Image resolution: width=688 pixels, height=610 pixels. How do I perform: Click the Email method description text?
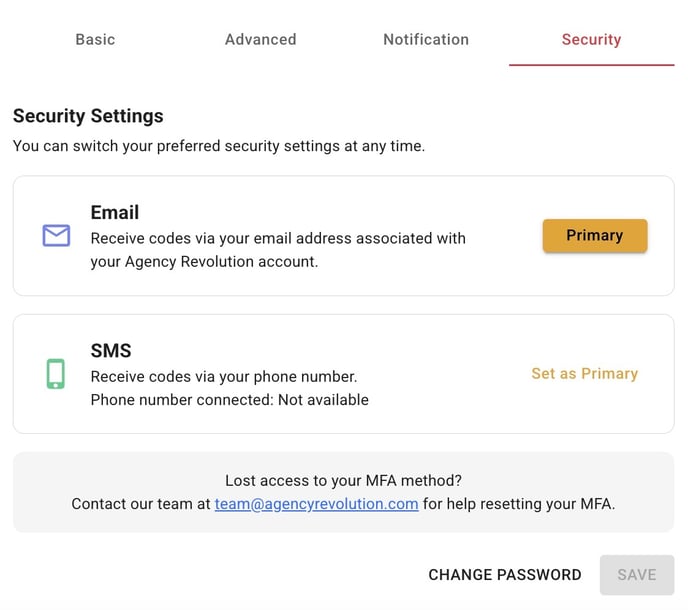278,250
